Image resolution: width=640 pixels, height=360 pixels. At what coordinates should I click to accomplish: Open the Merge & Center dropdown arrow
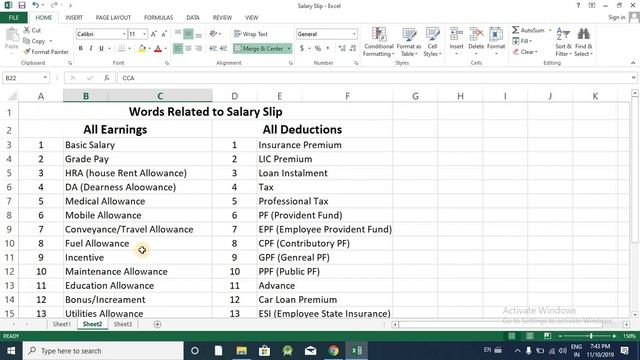(289, 49)
